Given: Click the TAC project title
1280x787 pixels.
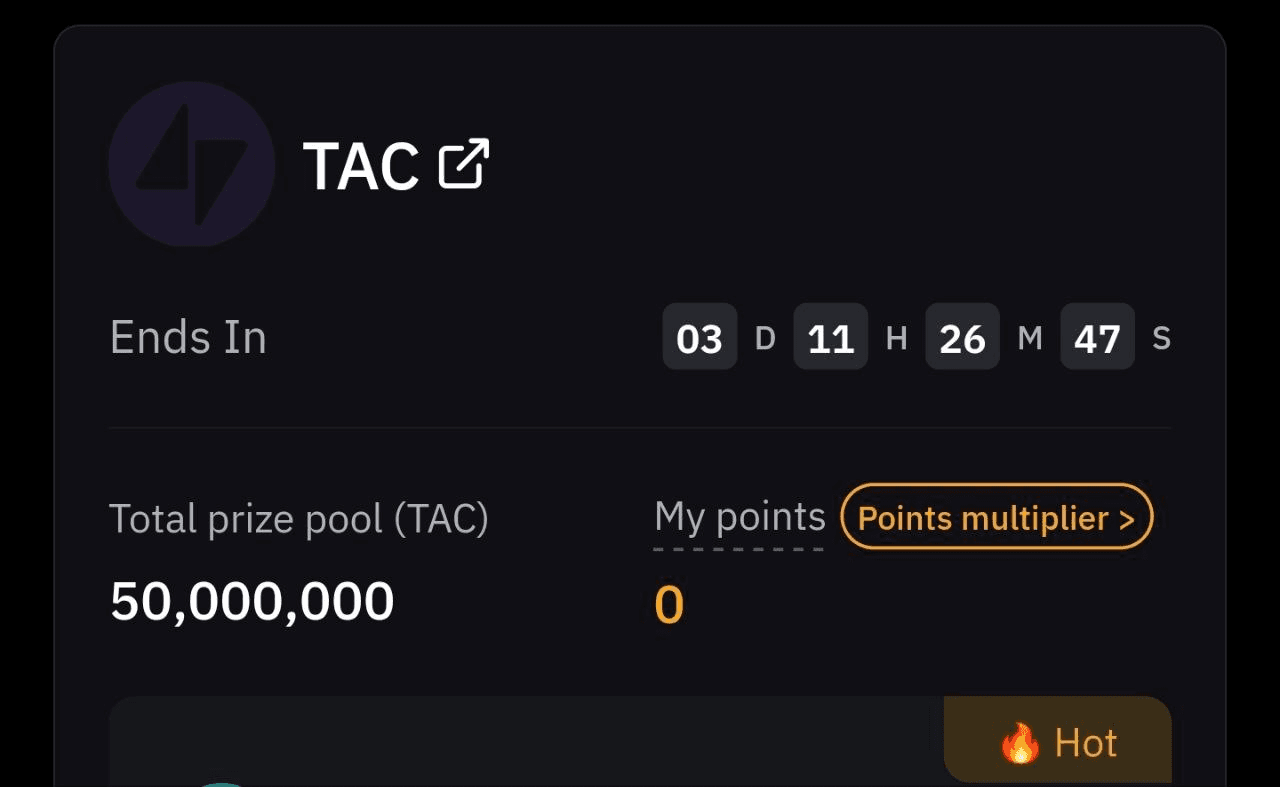Looking at the screenshot, I should pyautogui.click(x=361, y=166).
